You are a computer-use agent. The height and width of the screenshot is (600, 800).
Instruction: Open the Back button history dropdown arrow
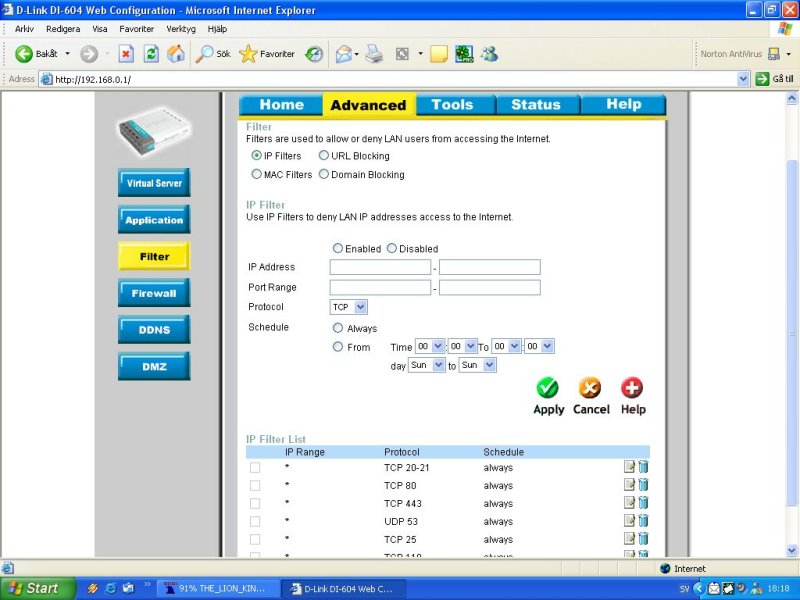coord(67,54)
